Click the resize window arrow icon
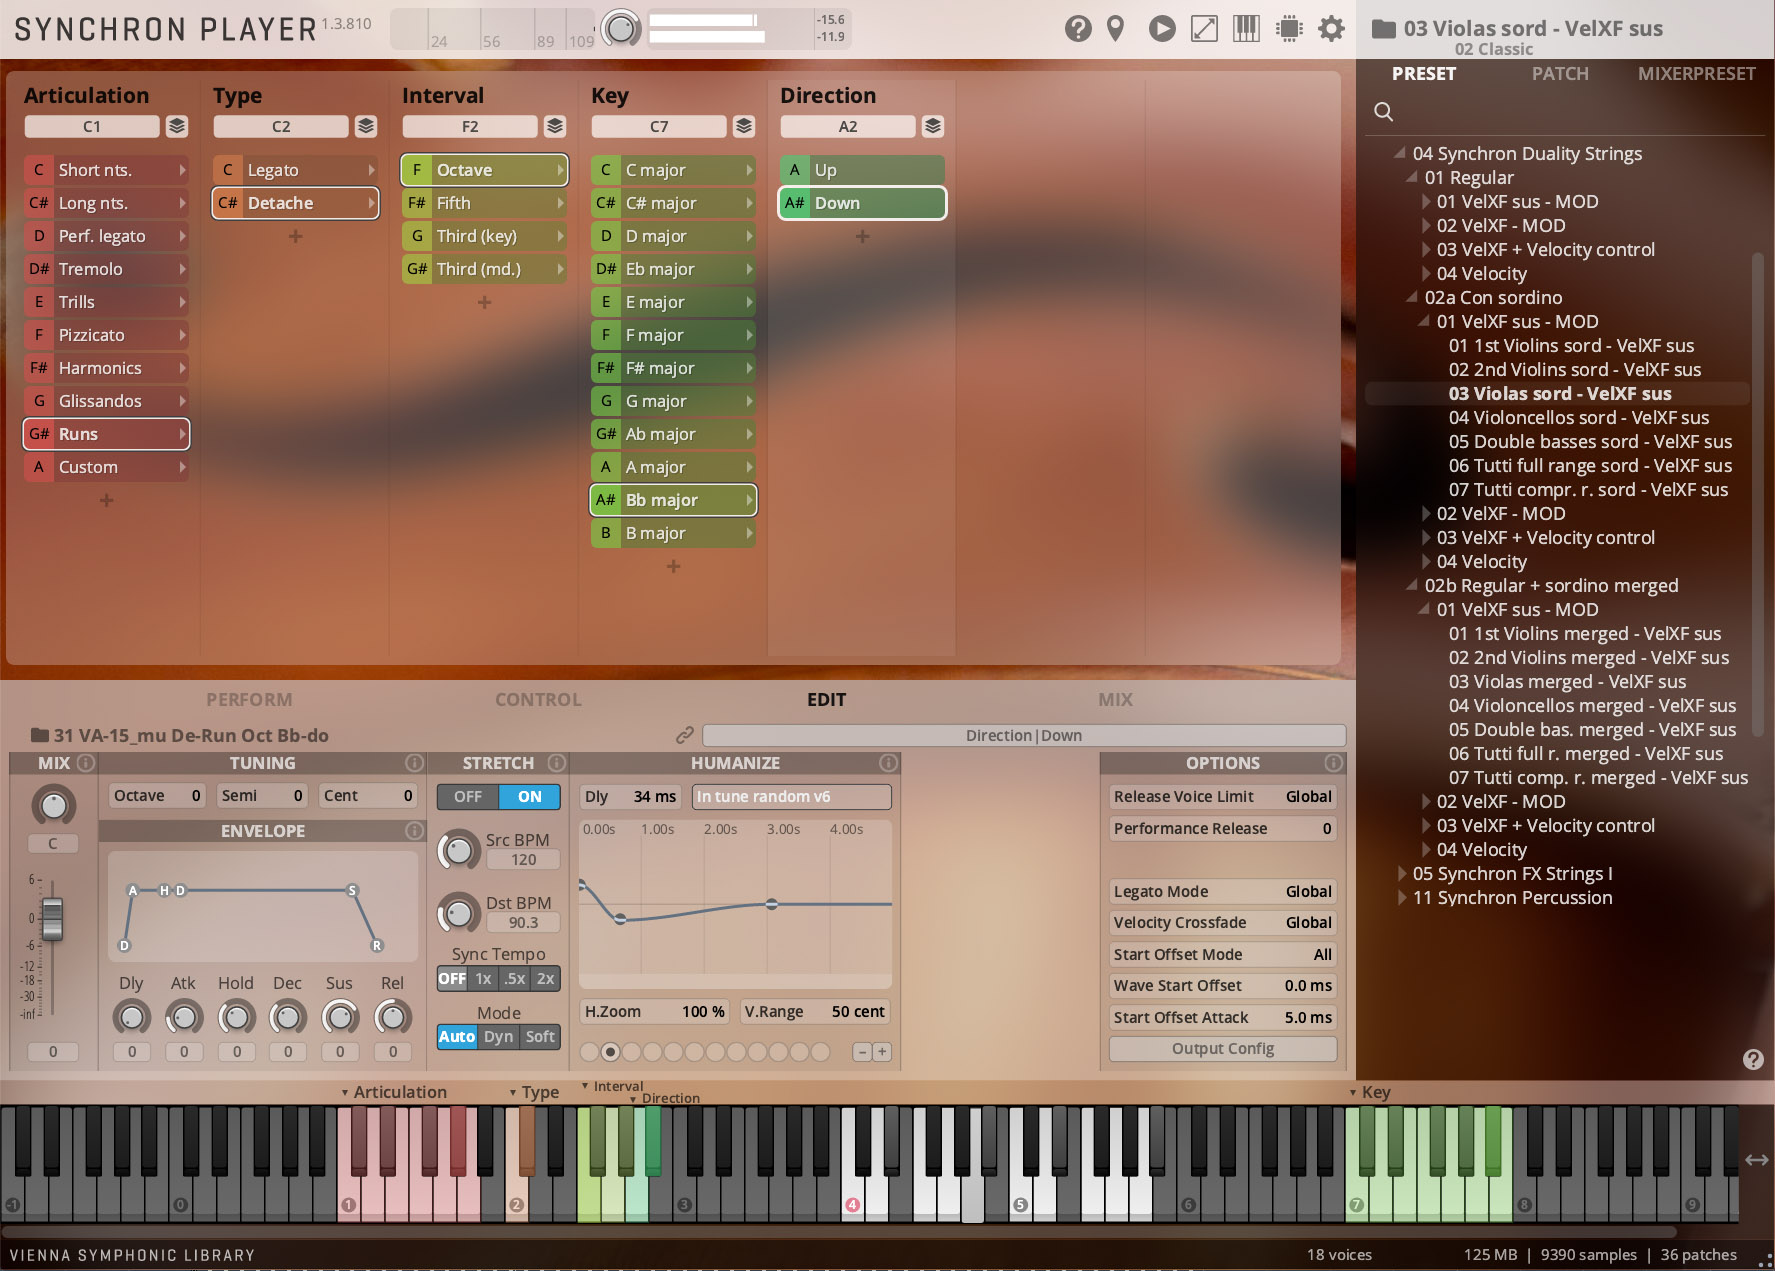Screen dimensions: 1775x1271 pyautogui.click(x=1204, y=28)
